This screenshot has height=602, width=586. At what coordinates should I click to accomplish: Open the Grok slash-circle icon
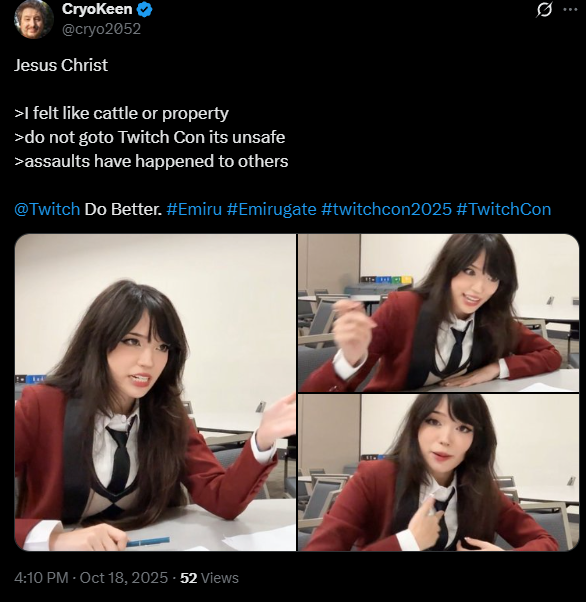pos(544,10)
